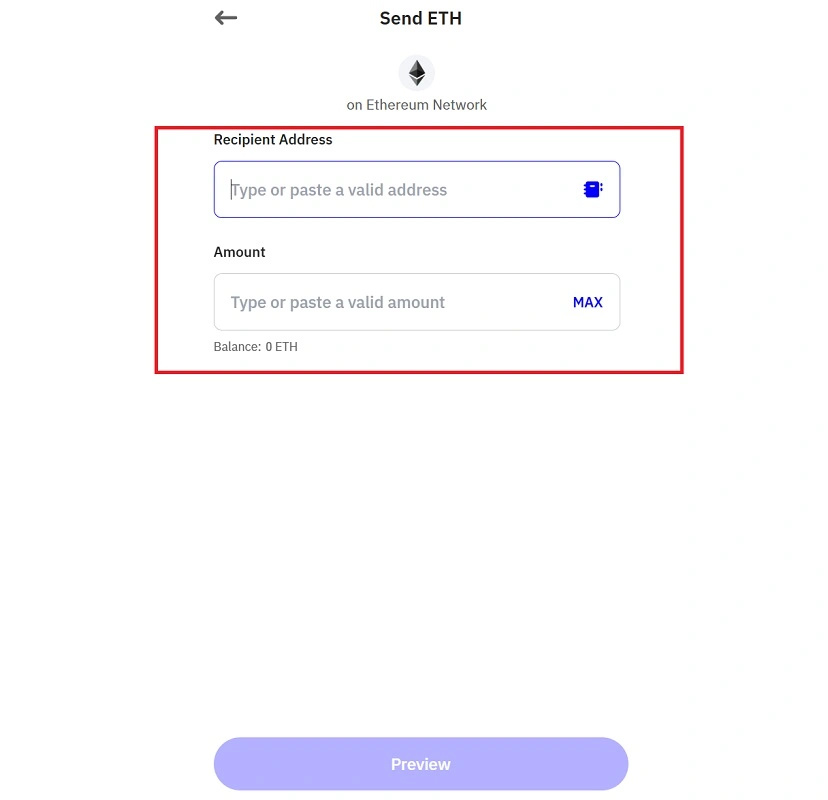The width and height of the screenshot is (828, 800).
Task: Click the Ethereum diamond logo
Action: coord(417,73)
